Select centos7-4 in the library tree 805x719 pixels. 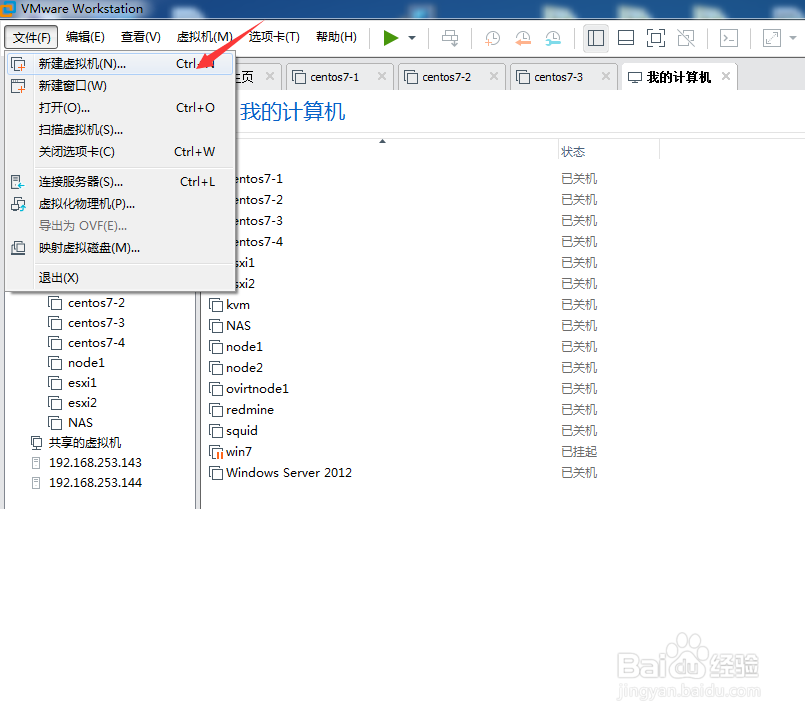tap(96, 343)
